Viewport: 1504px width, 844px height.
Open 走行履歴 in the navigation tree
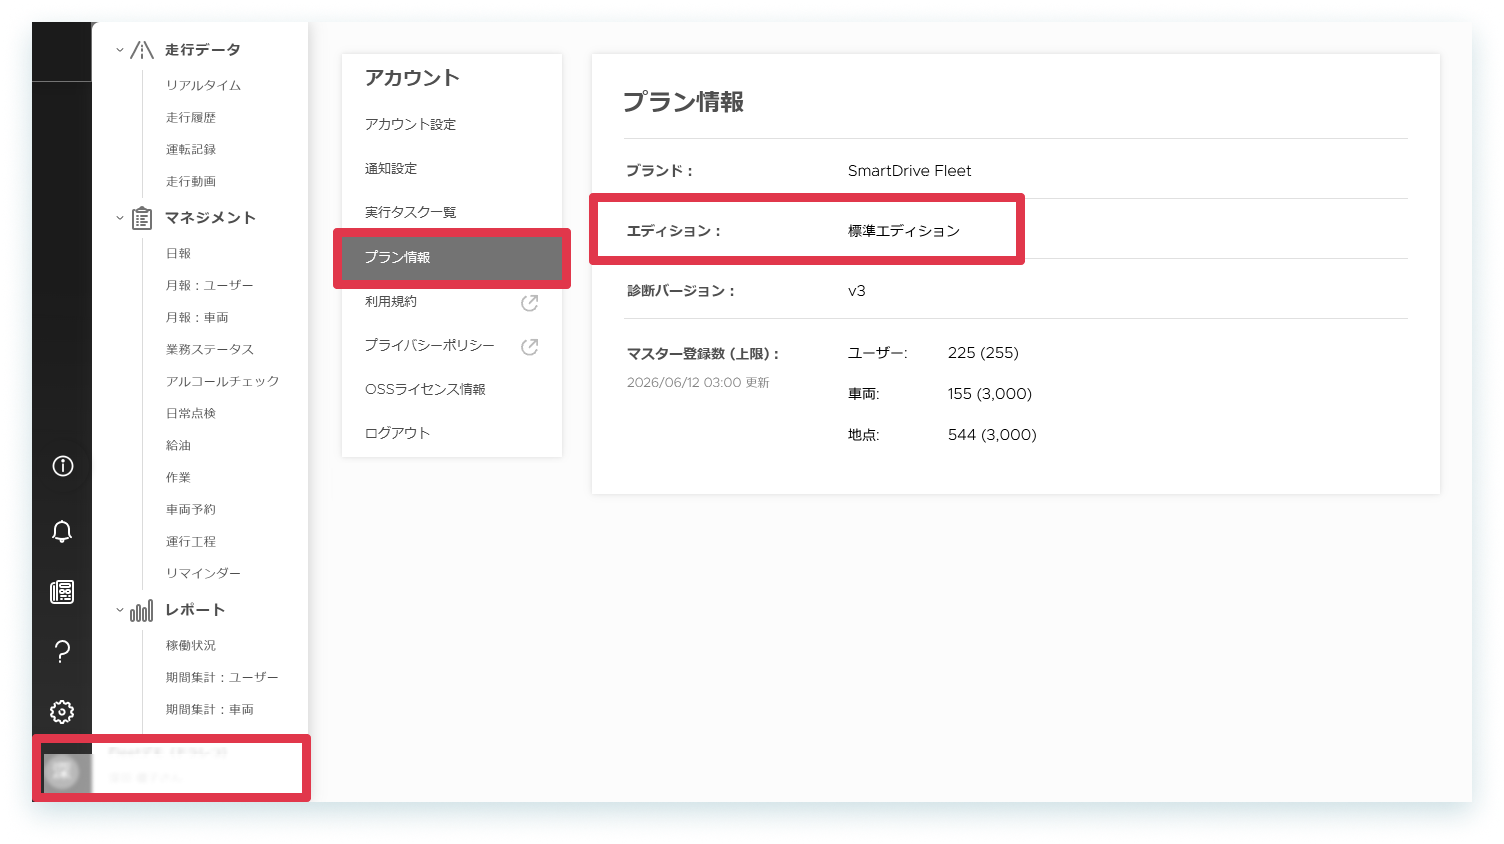coord(191,118)
